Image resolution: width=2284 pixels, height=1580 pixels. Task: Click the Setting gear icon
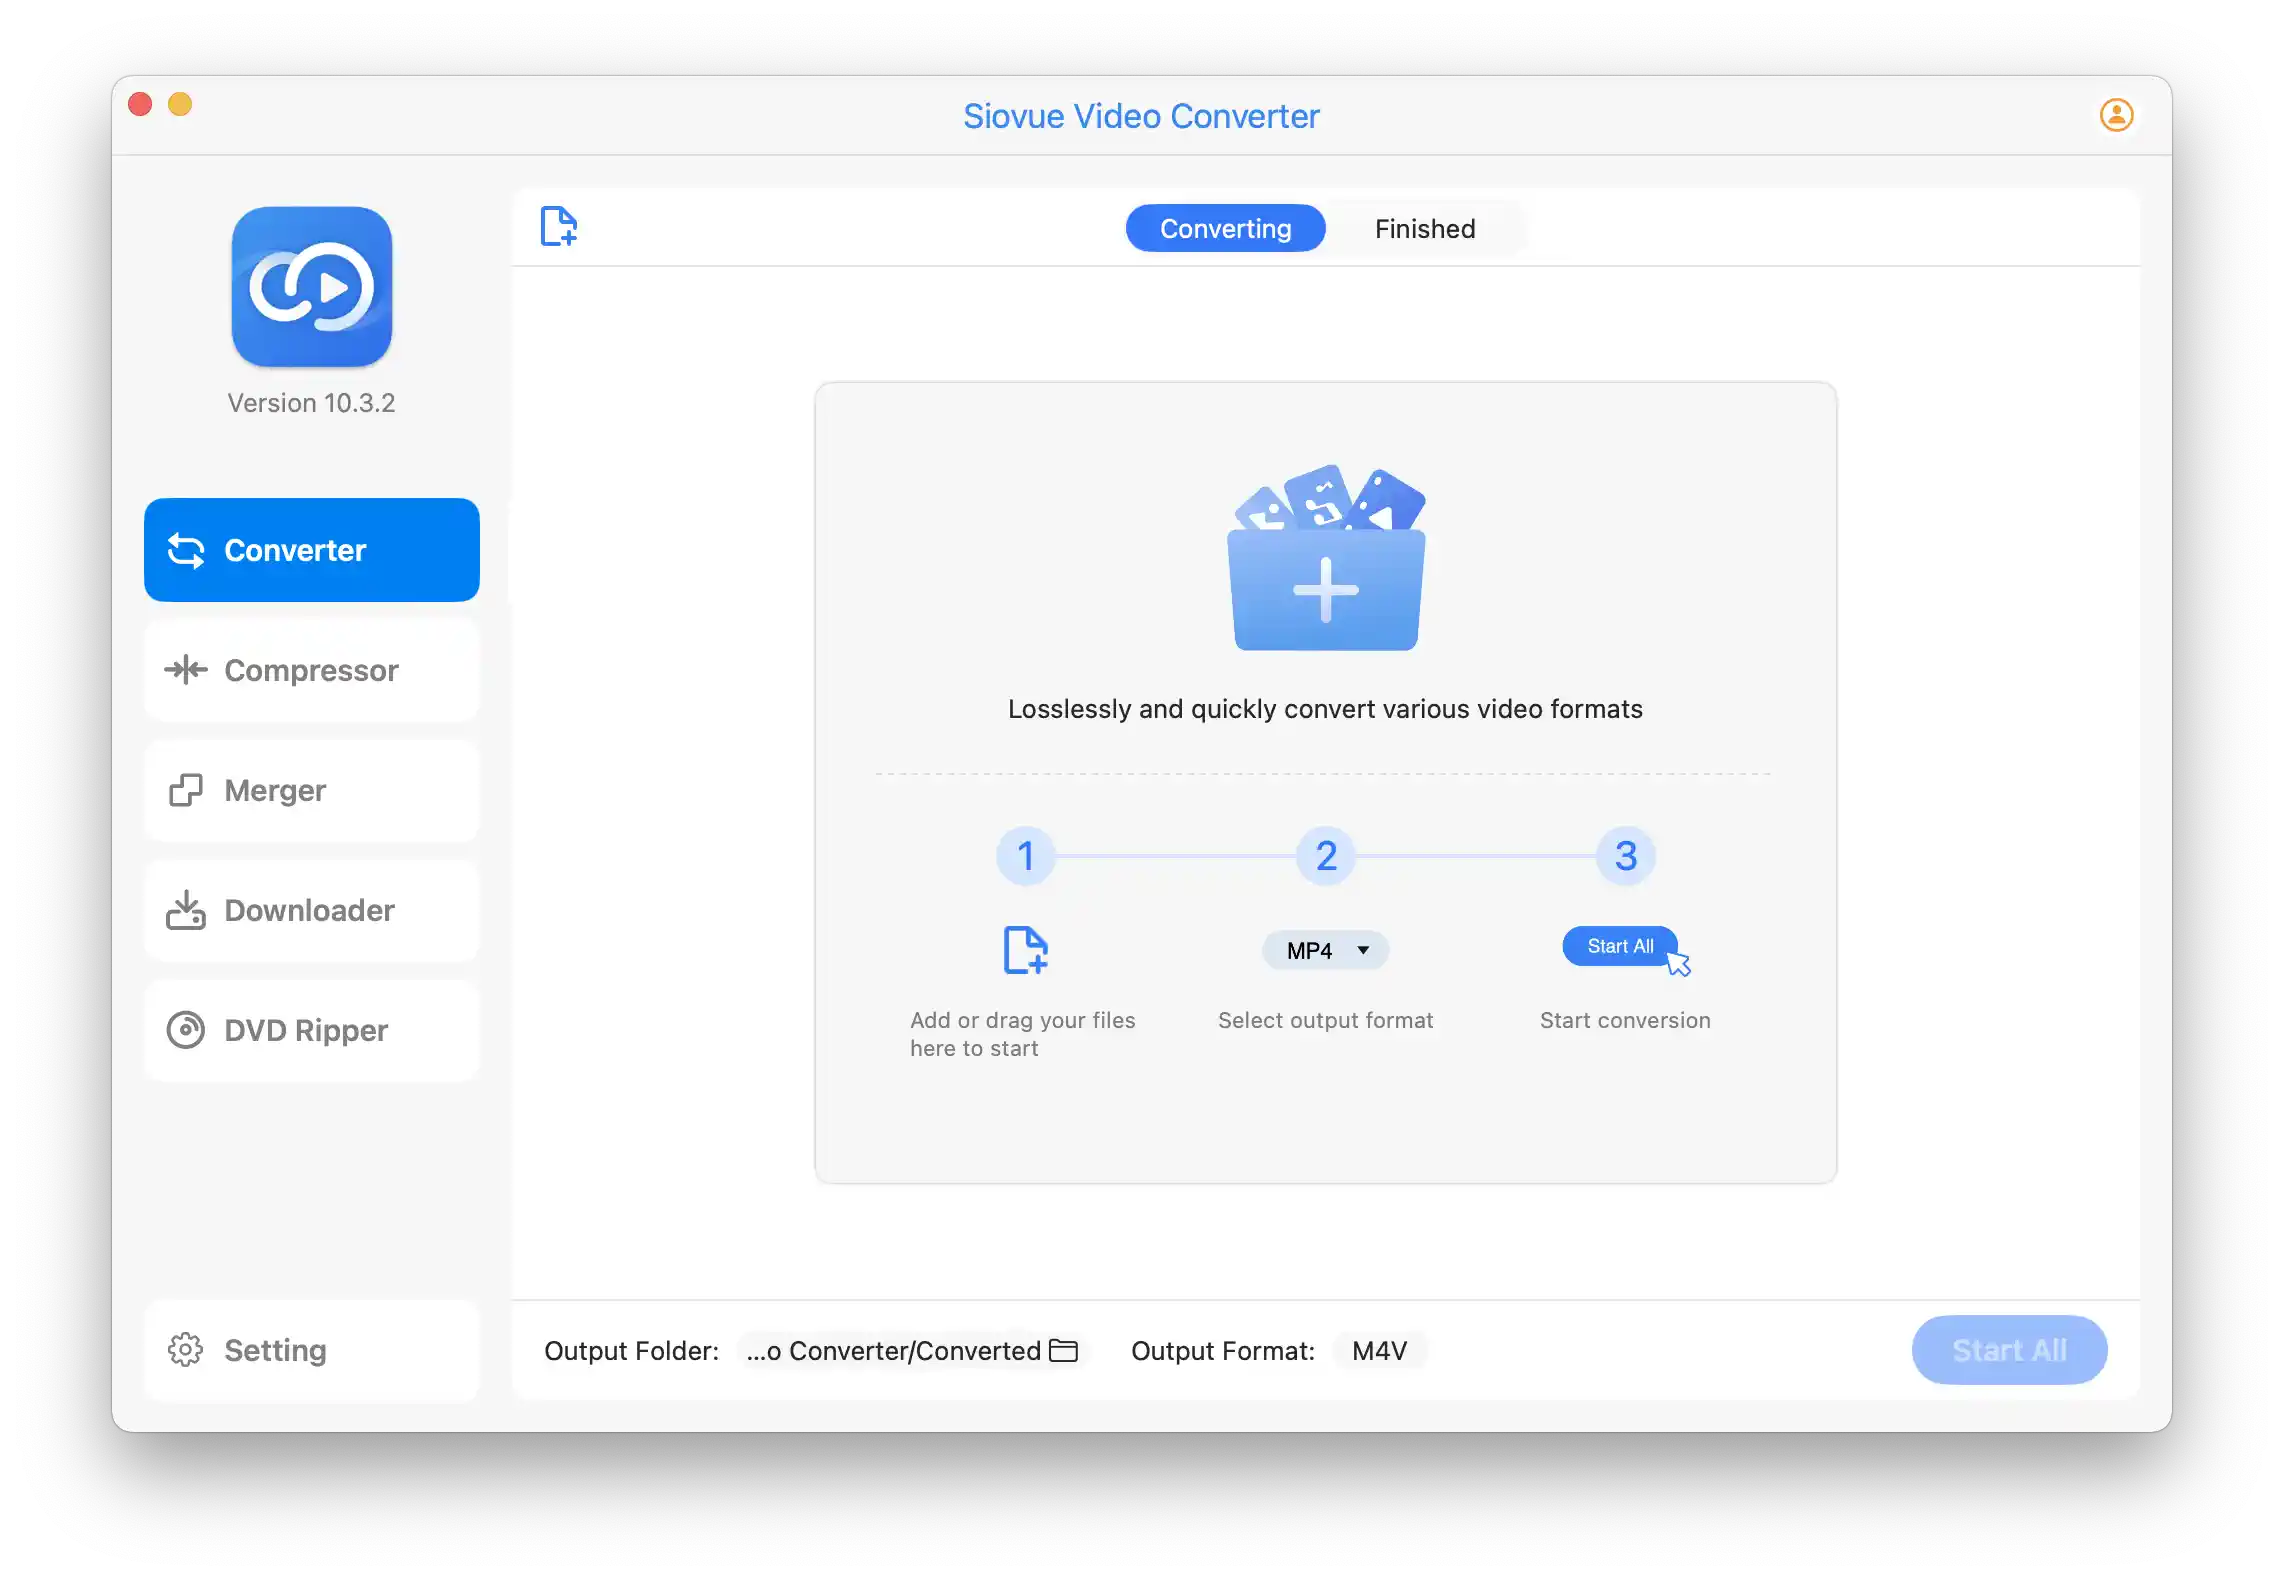click(x=186, y=1350)
